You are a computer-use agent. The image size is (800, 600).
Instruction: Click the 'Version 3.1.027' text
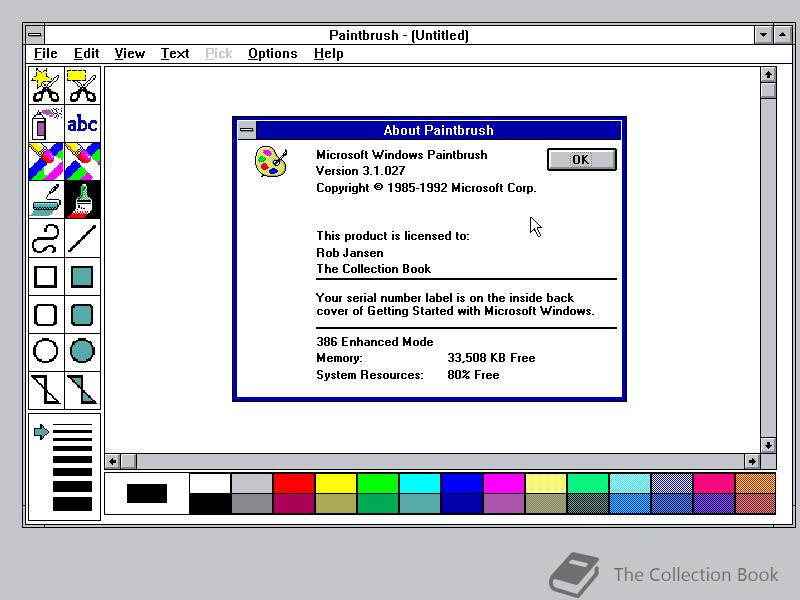click(360, 171)
